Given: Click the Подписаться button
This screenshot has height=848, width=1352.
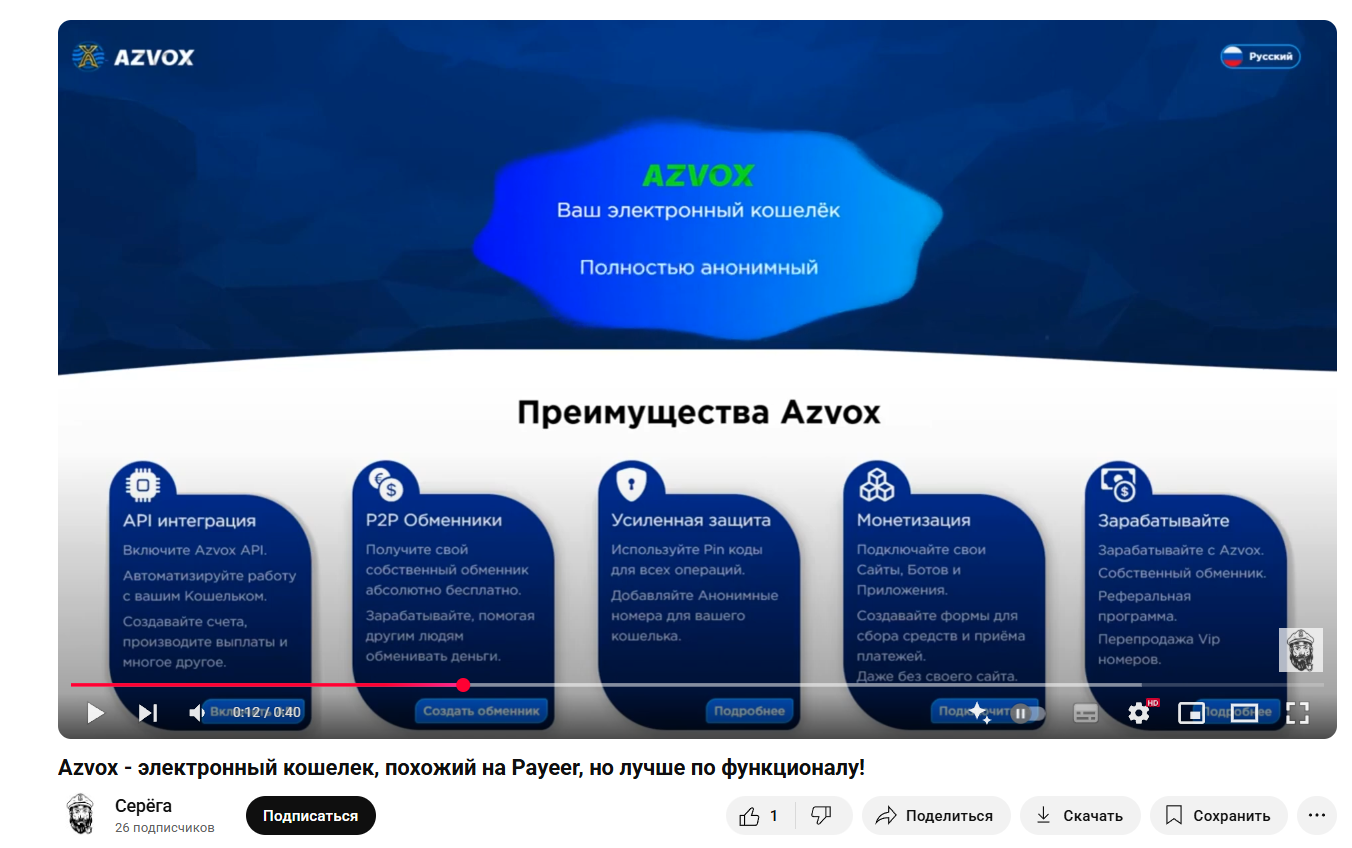Looking at the screenshot, I should [x=310, y=816].
